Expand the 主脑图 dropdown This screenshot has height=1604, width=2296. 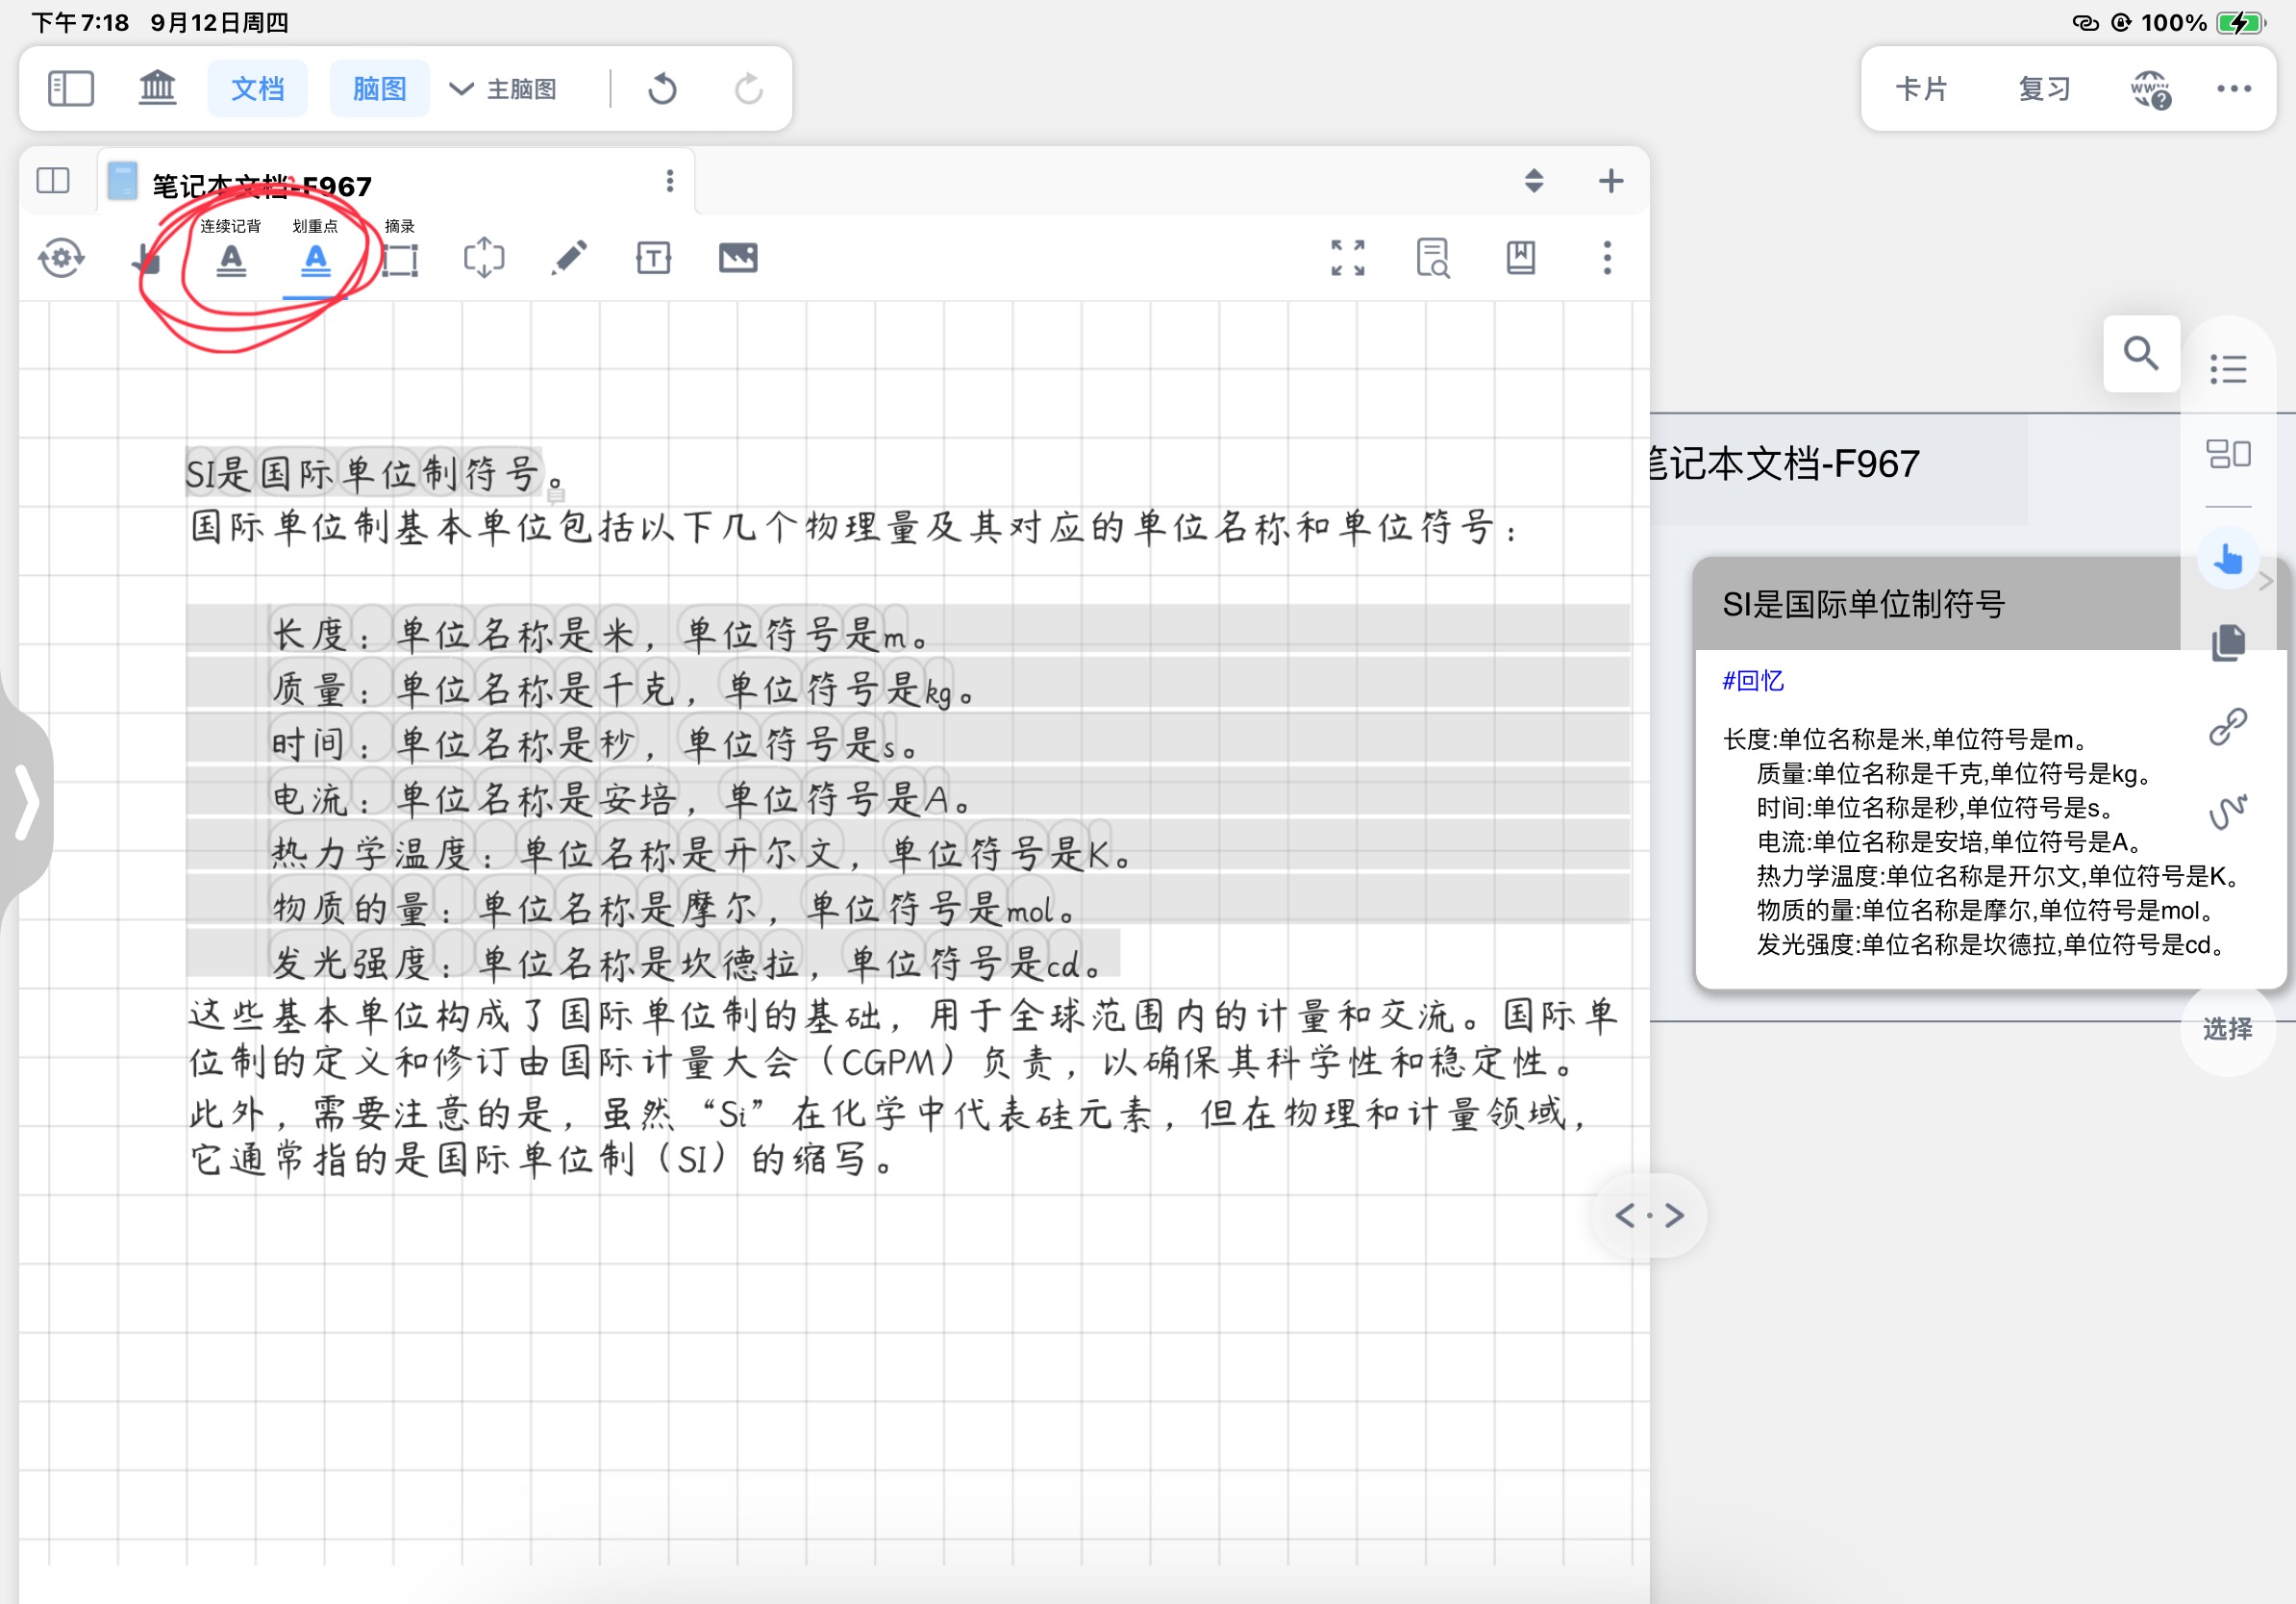pyautogui.click(x=503, y=88)
